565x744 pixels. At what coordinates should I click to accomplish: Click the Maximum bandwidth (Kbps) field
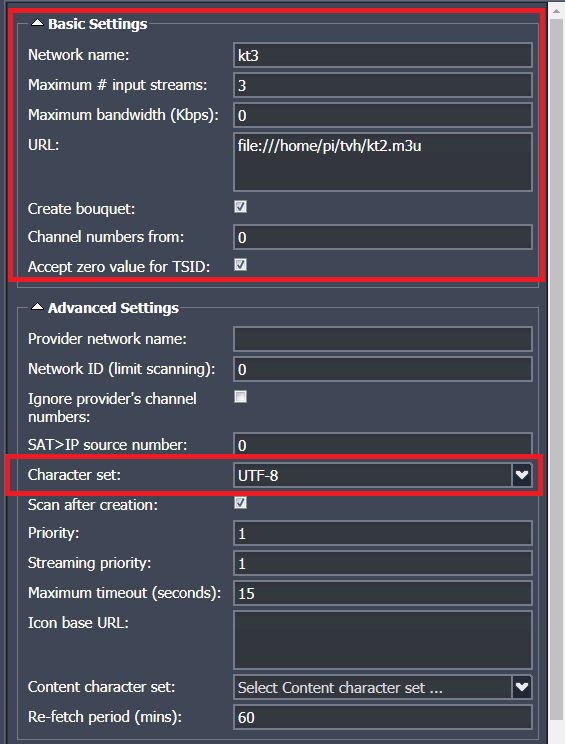(x=382, y=115)
